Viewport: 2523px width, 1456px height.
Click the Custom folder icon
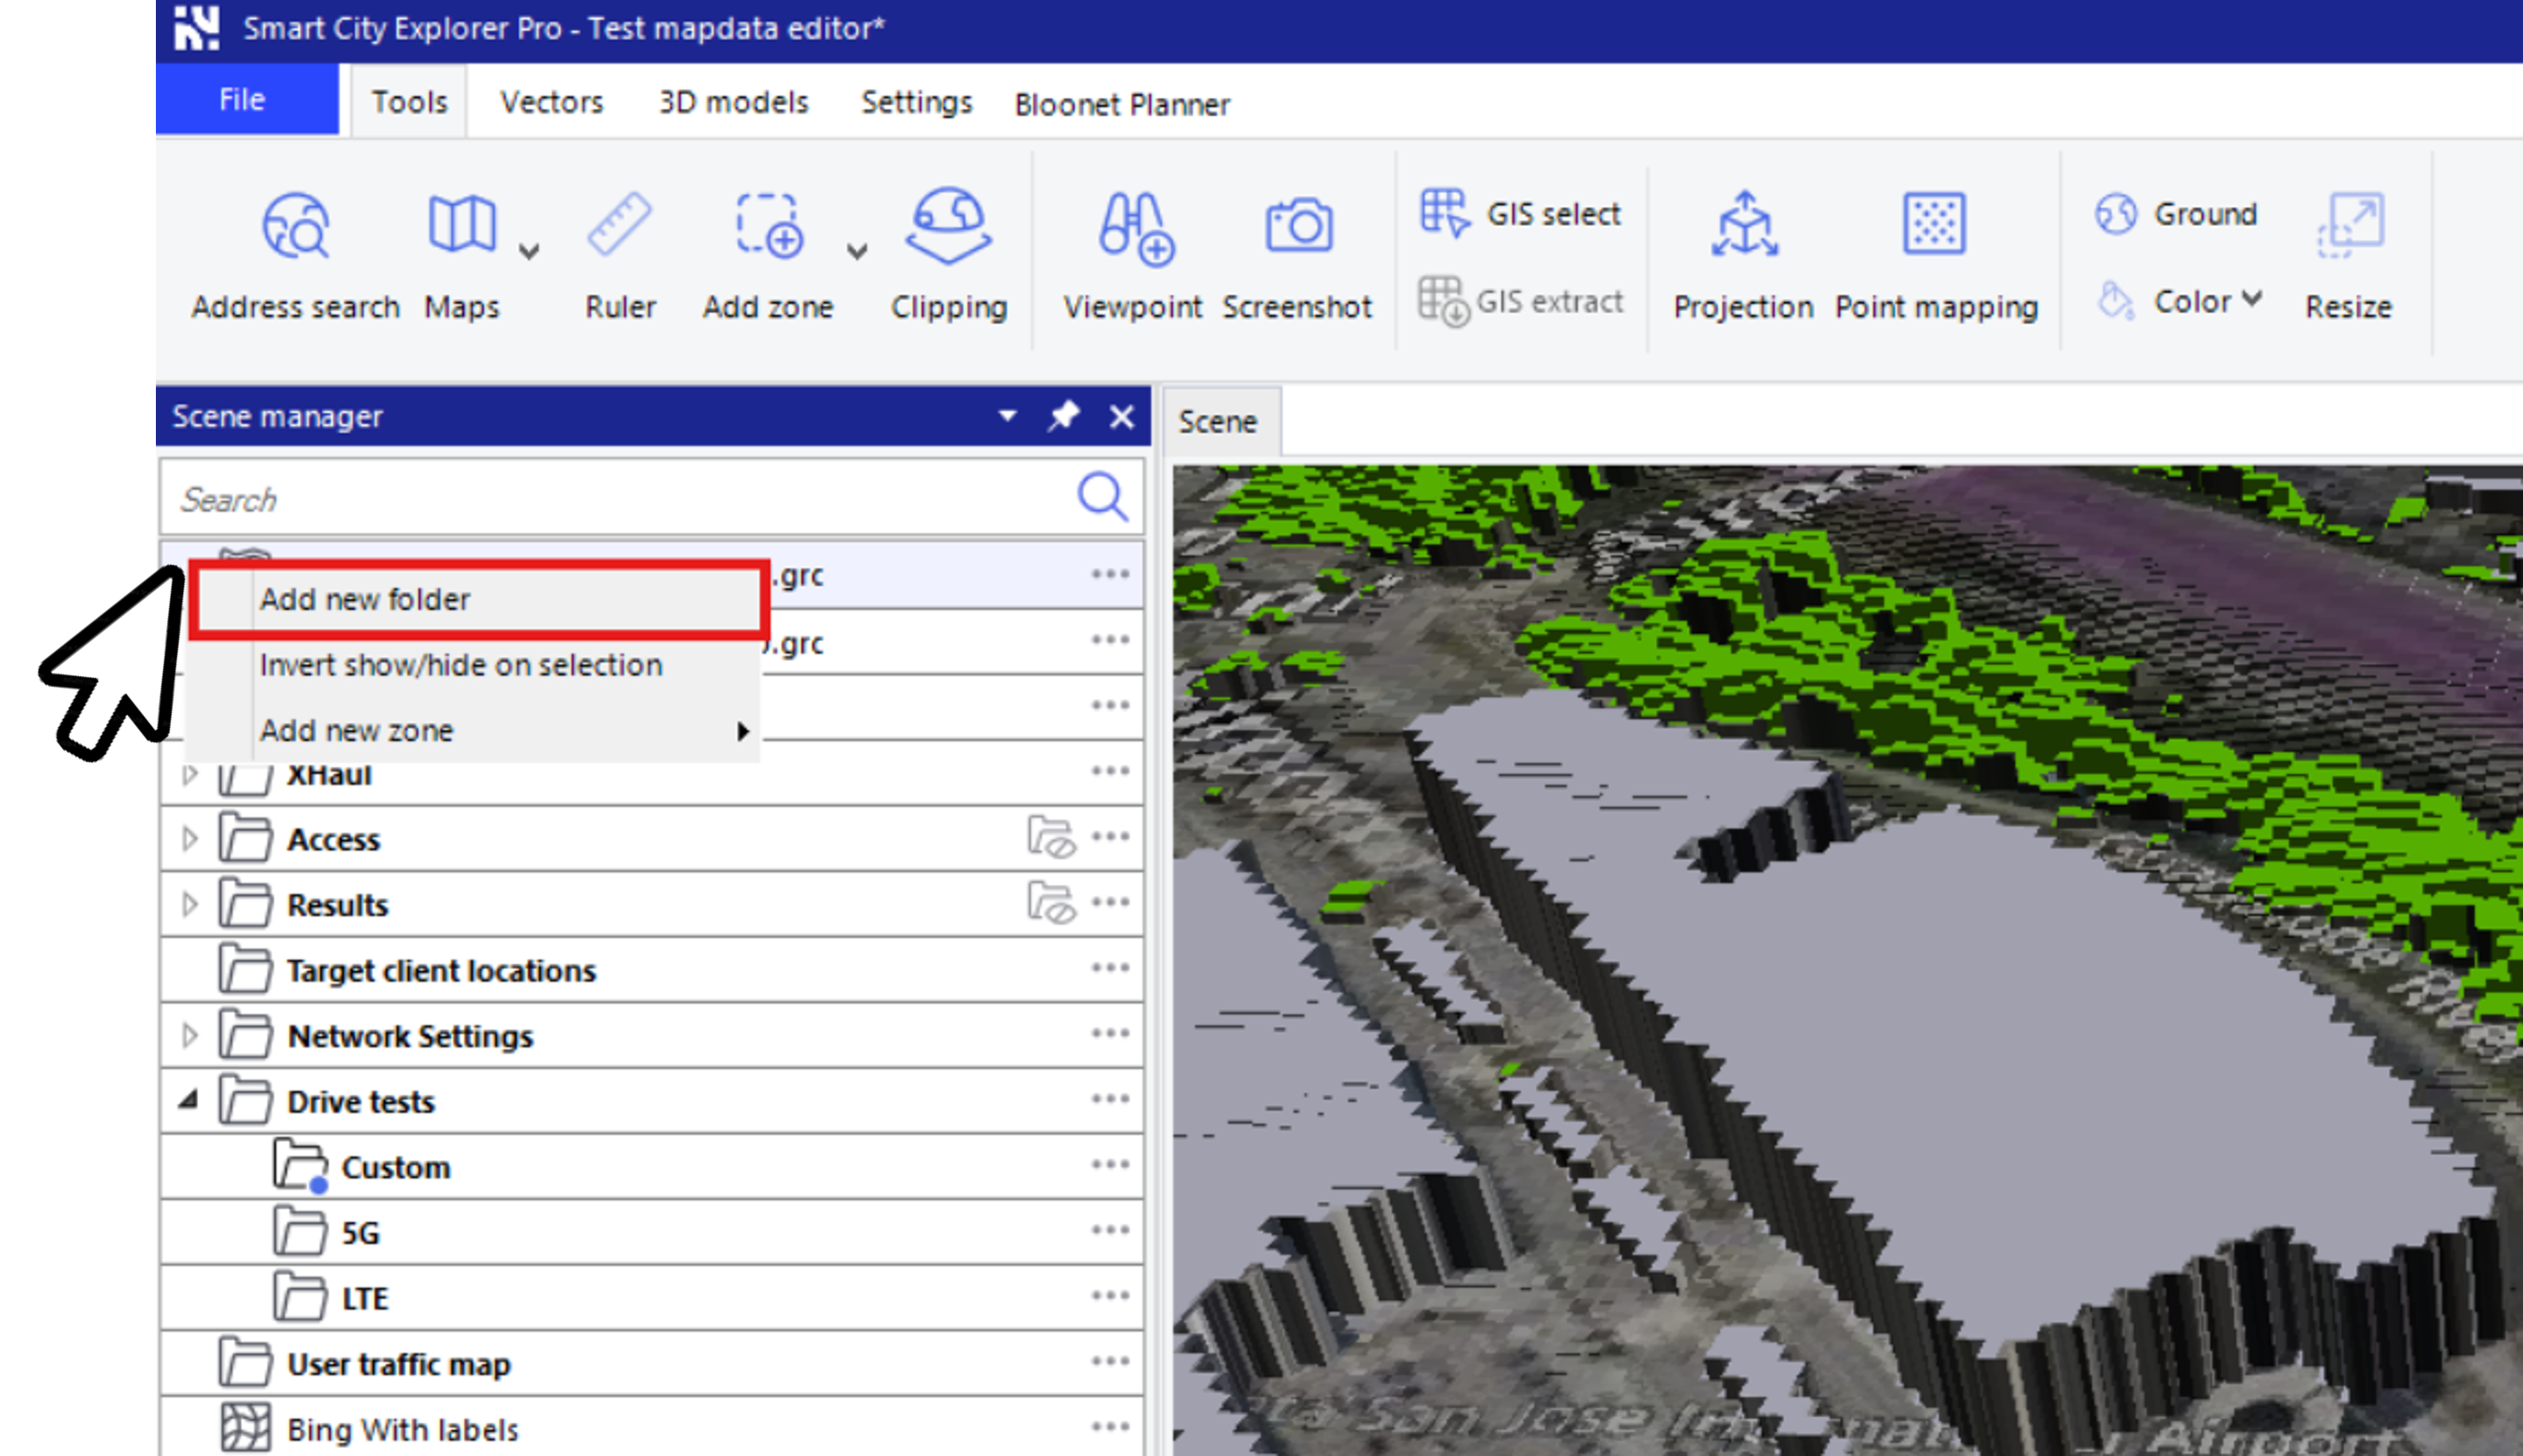click(300, 1166)
